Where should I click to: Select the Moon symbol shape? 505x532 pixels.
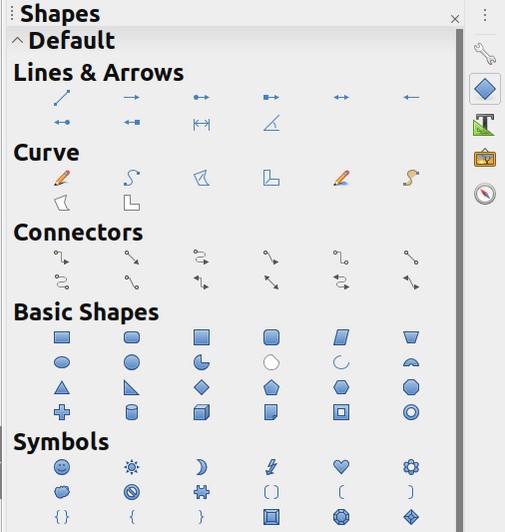tap(202, 467)
